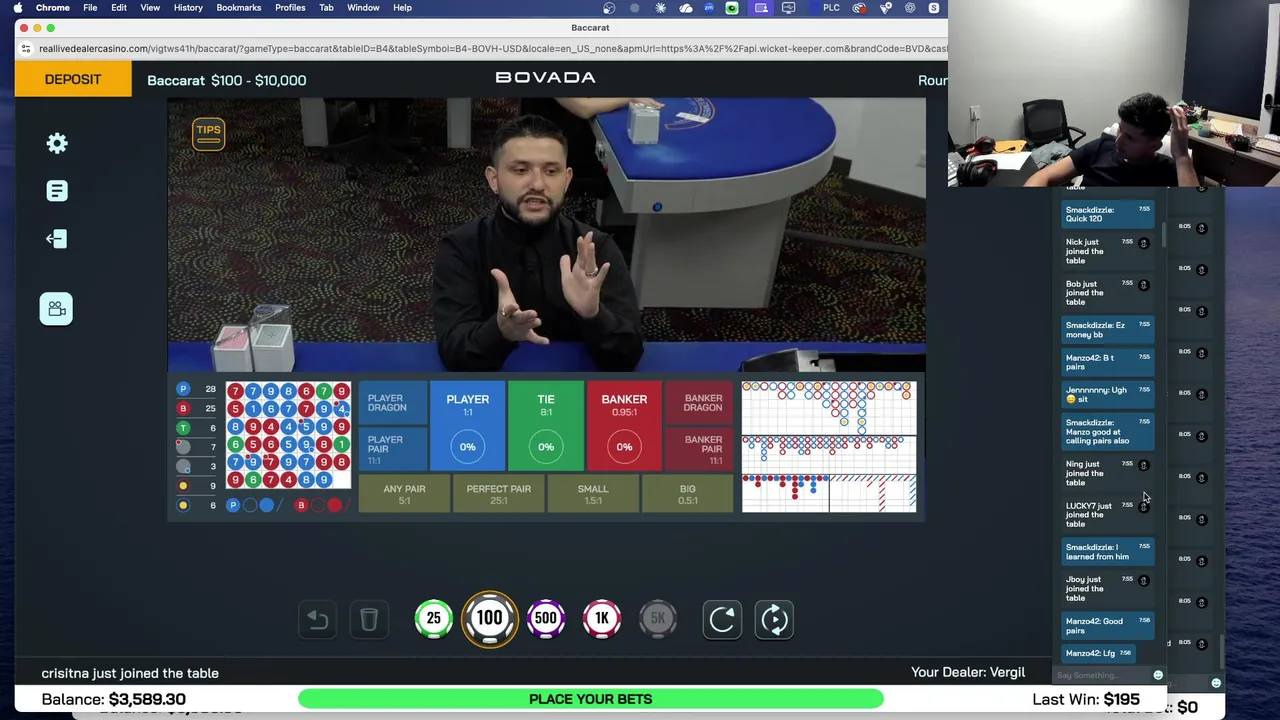
Task: Open the casino settings gear
Action: [x=57, y=143]
